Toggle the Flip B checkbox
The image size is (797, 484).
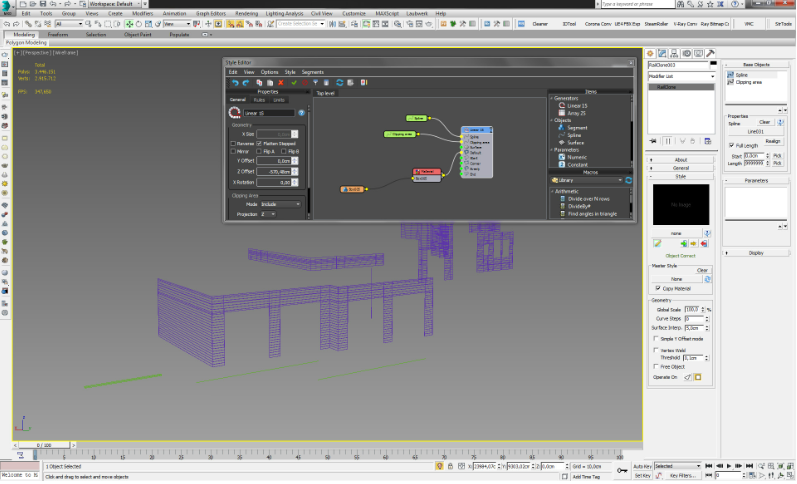pos(284,152)
